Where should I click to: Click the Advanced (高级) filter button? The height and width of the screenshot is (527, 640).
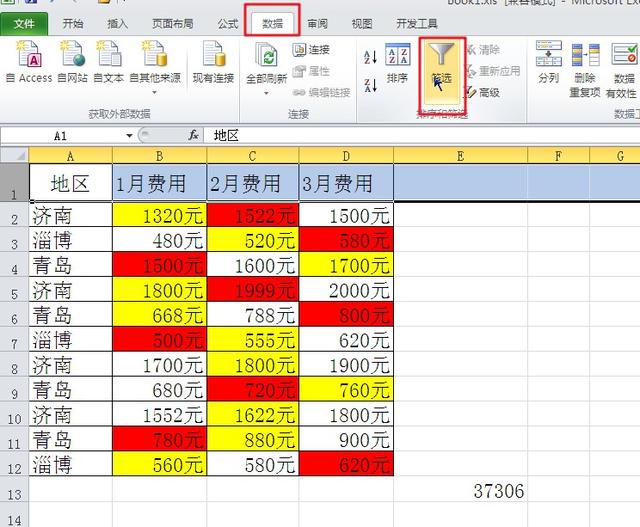click(x=483, y=93)
